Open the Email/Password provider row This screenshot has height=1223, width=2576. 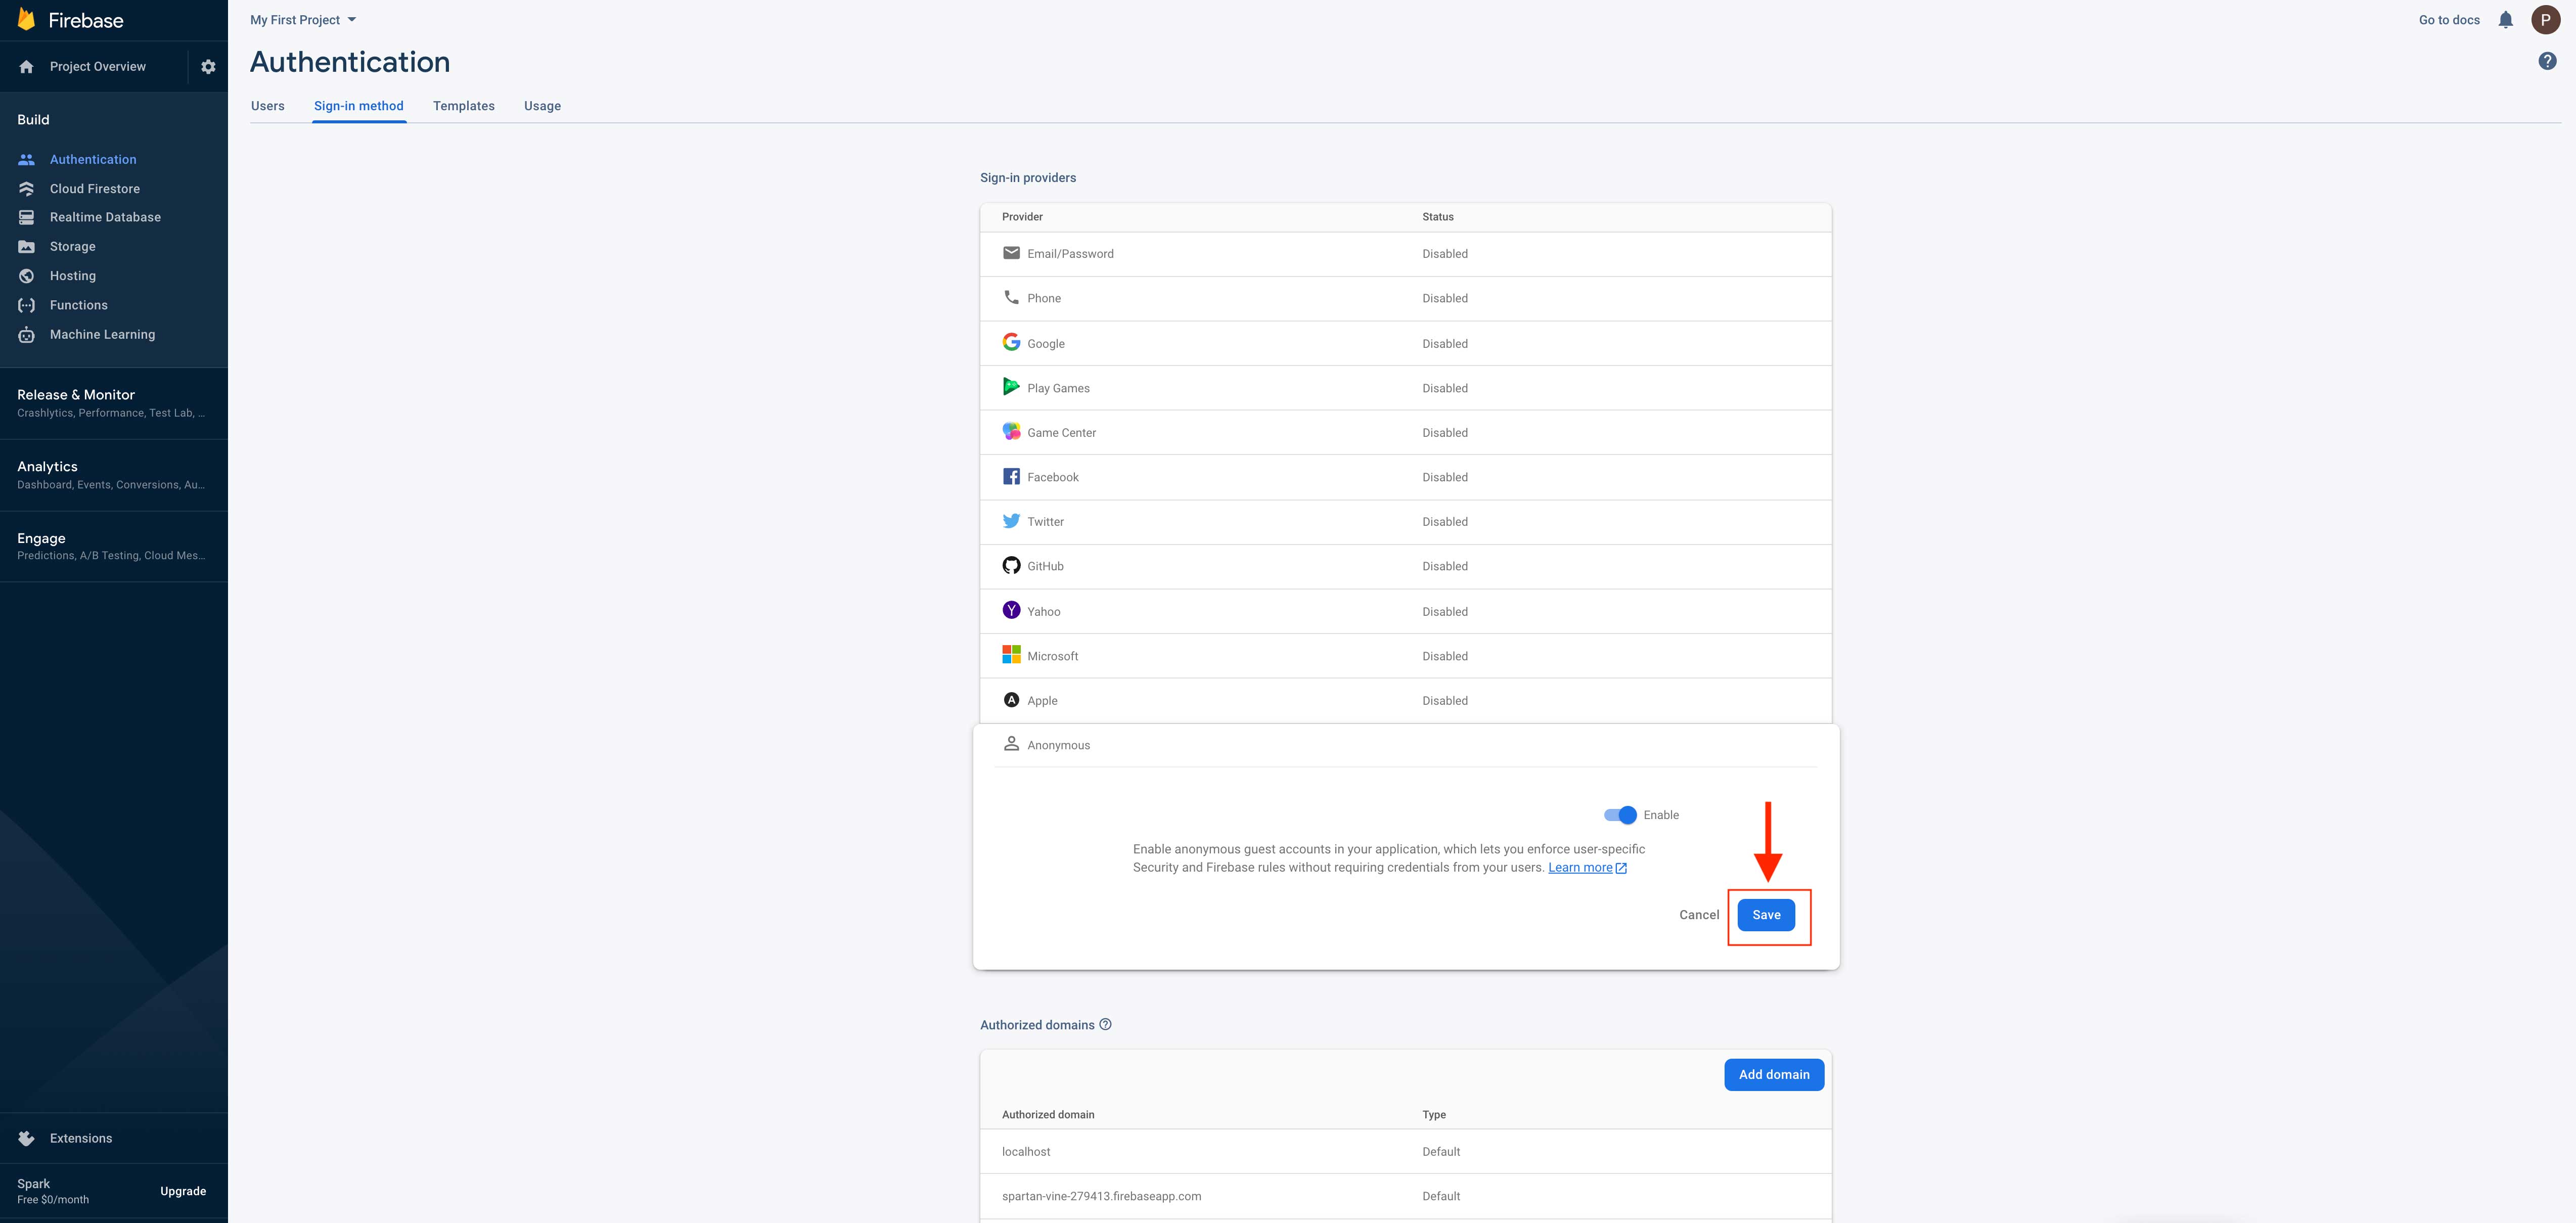pos(1405,254)
